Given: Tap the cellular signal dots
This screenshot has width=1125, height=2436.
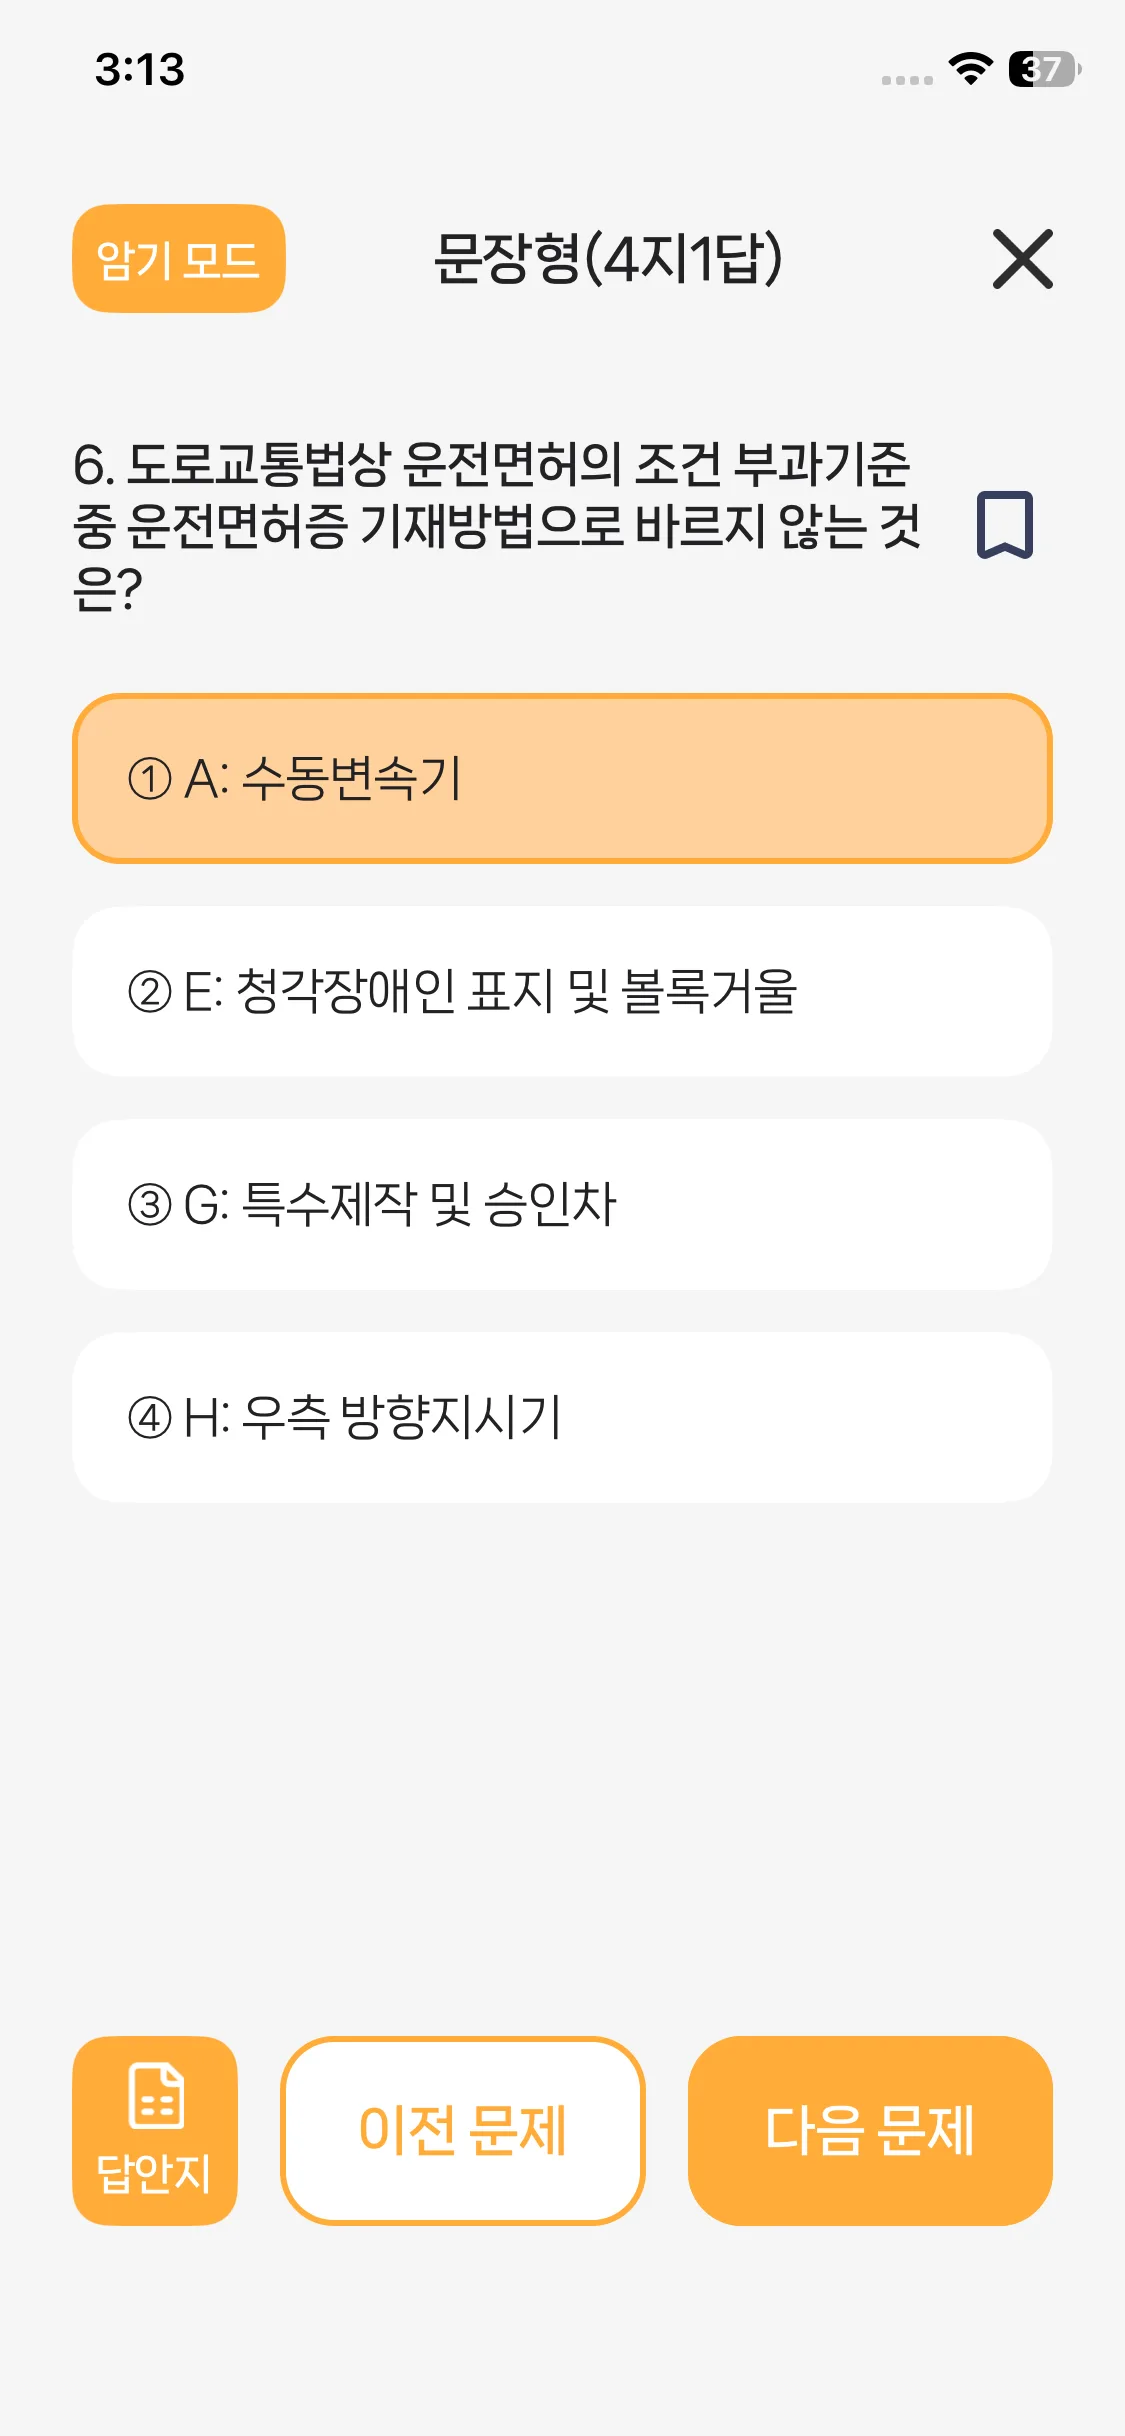Looking at the screenshot, I should pyautogui.click(x=907, y=80).
